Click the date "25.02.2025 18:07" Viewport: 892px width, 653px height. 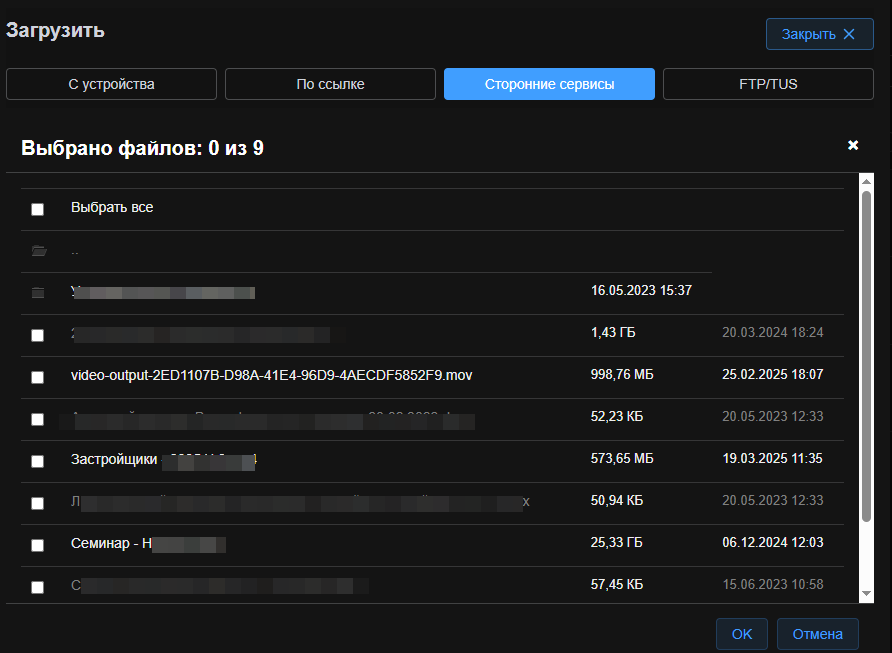[x=773, y=374]
